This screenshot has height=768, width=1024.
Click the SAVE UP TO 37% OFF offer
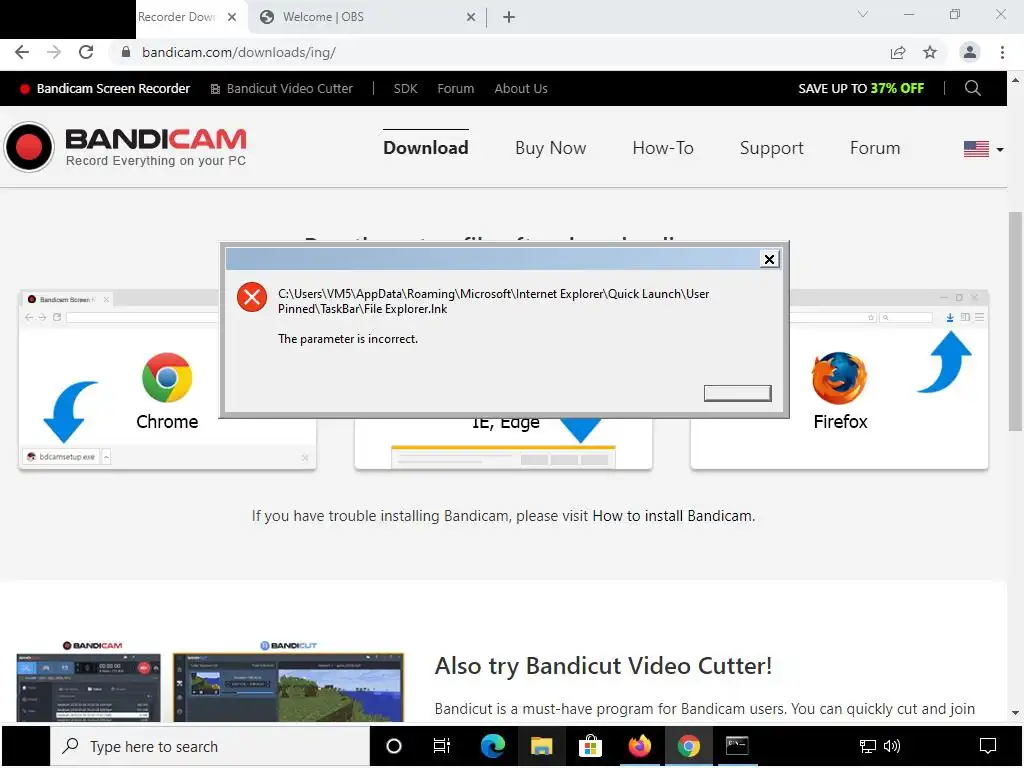861,88
